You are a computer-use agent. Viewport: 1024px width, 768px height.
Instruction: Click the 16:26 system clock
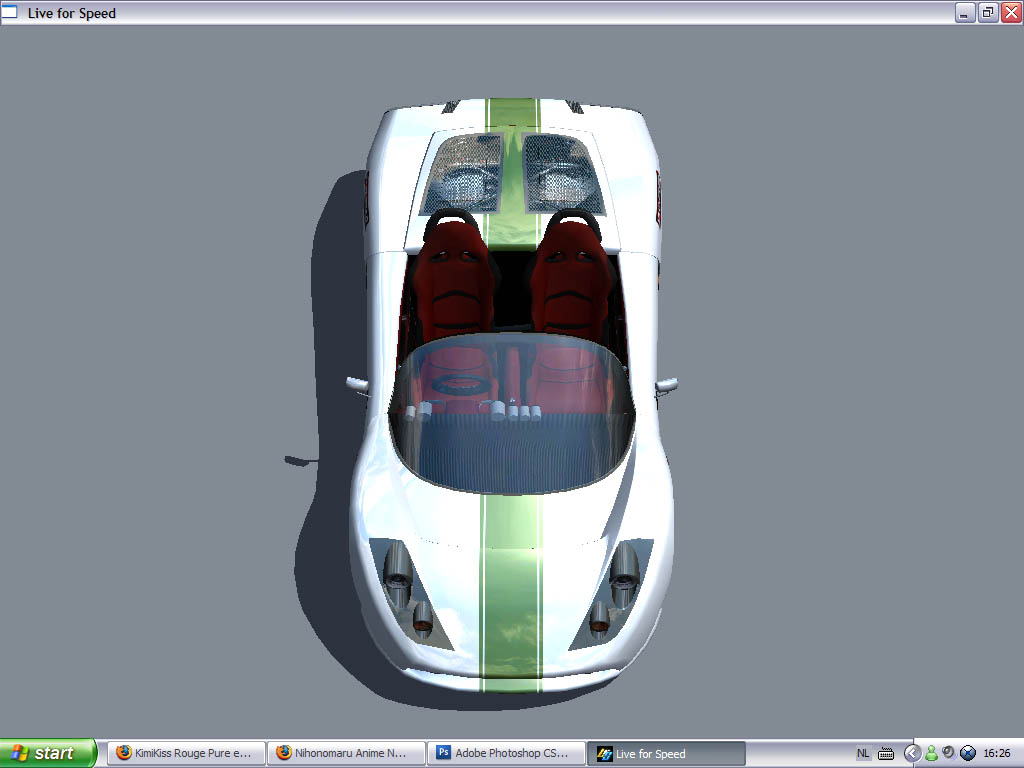tap(997, 753)
